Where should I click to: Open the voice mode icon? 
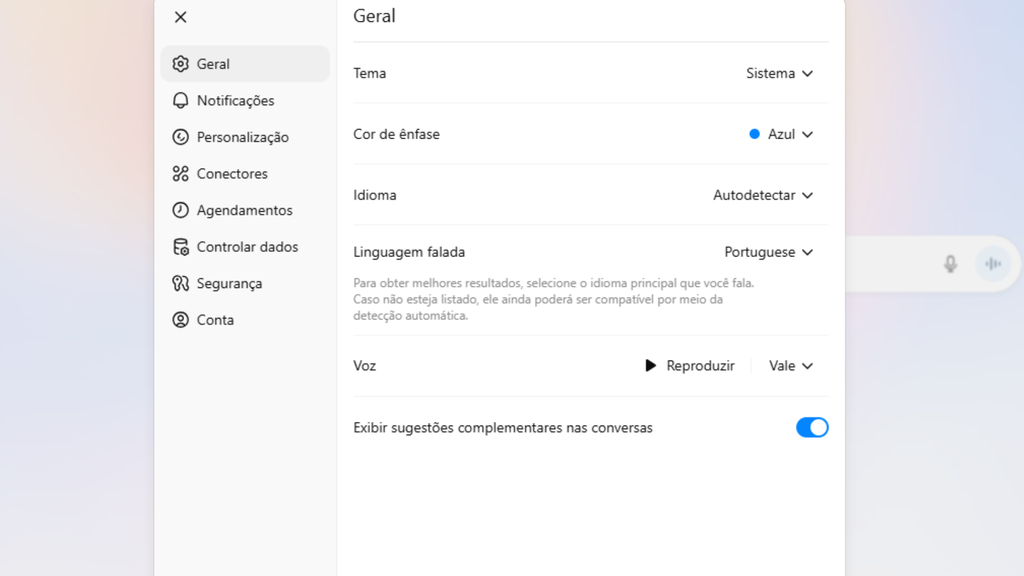click(x=992, y=263)
